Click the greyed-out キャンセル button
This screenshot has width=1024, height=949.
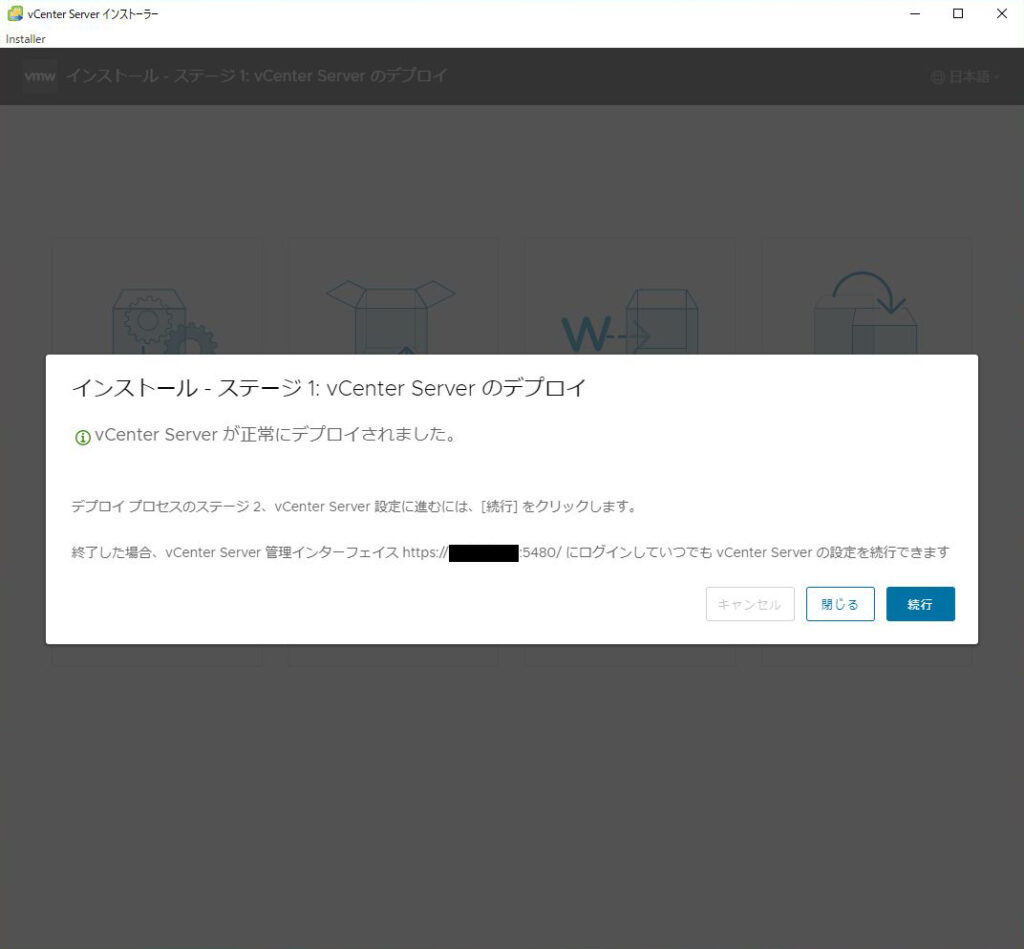[750, 604]
